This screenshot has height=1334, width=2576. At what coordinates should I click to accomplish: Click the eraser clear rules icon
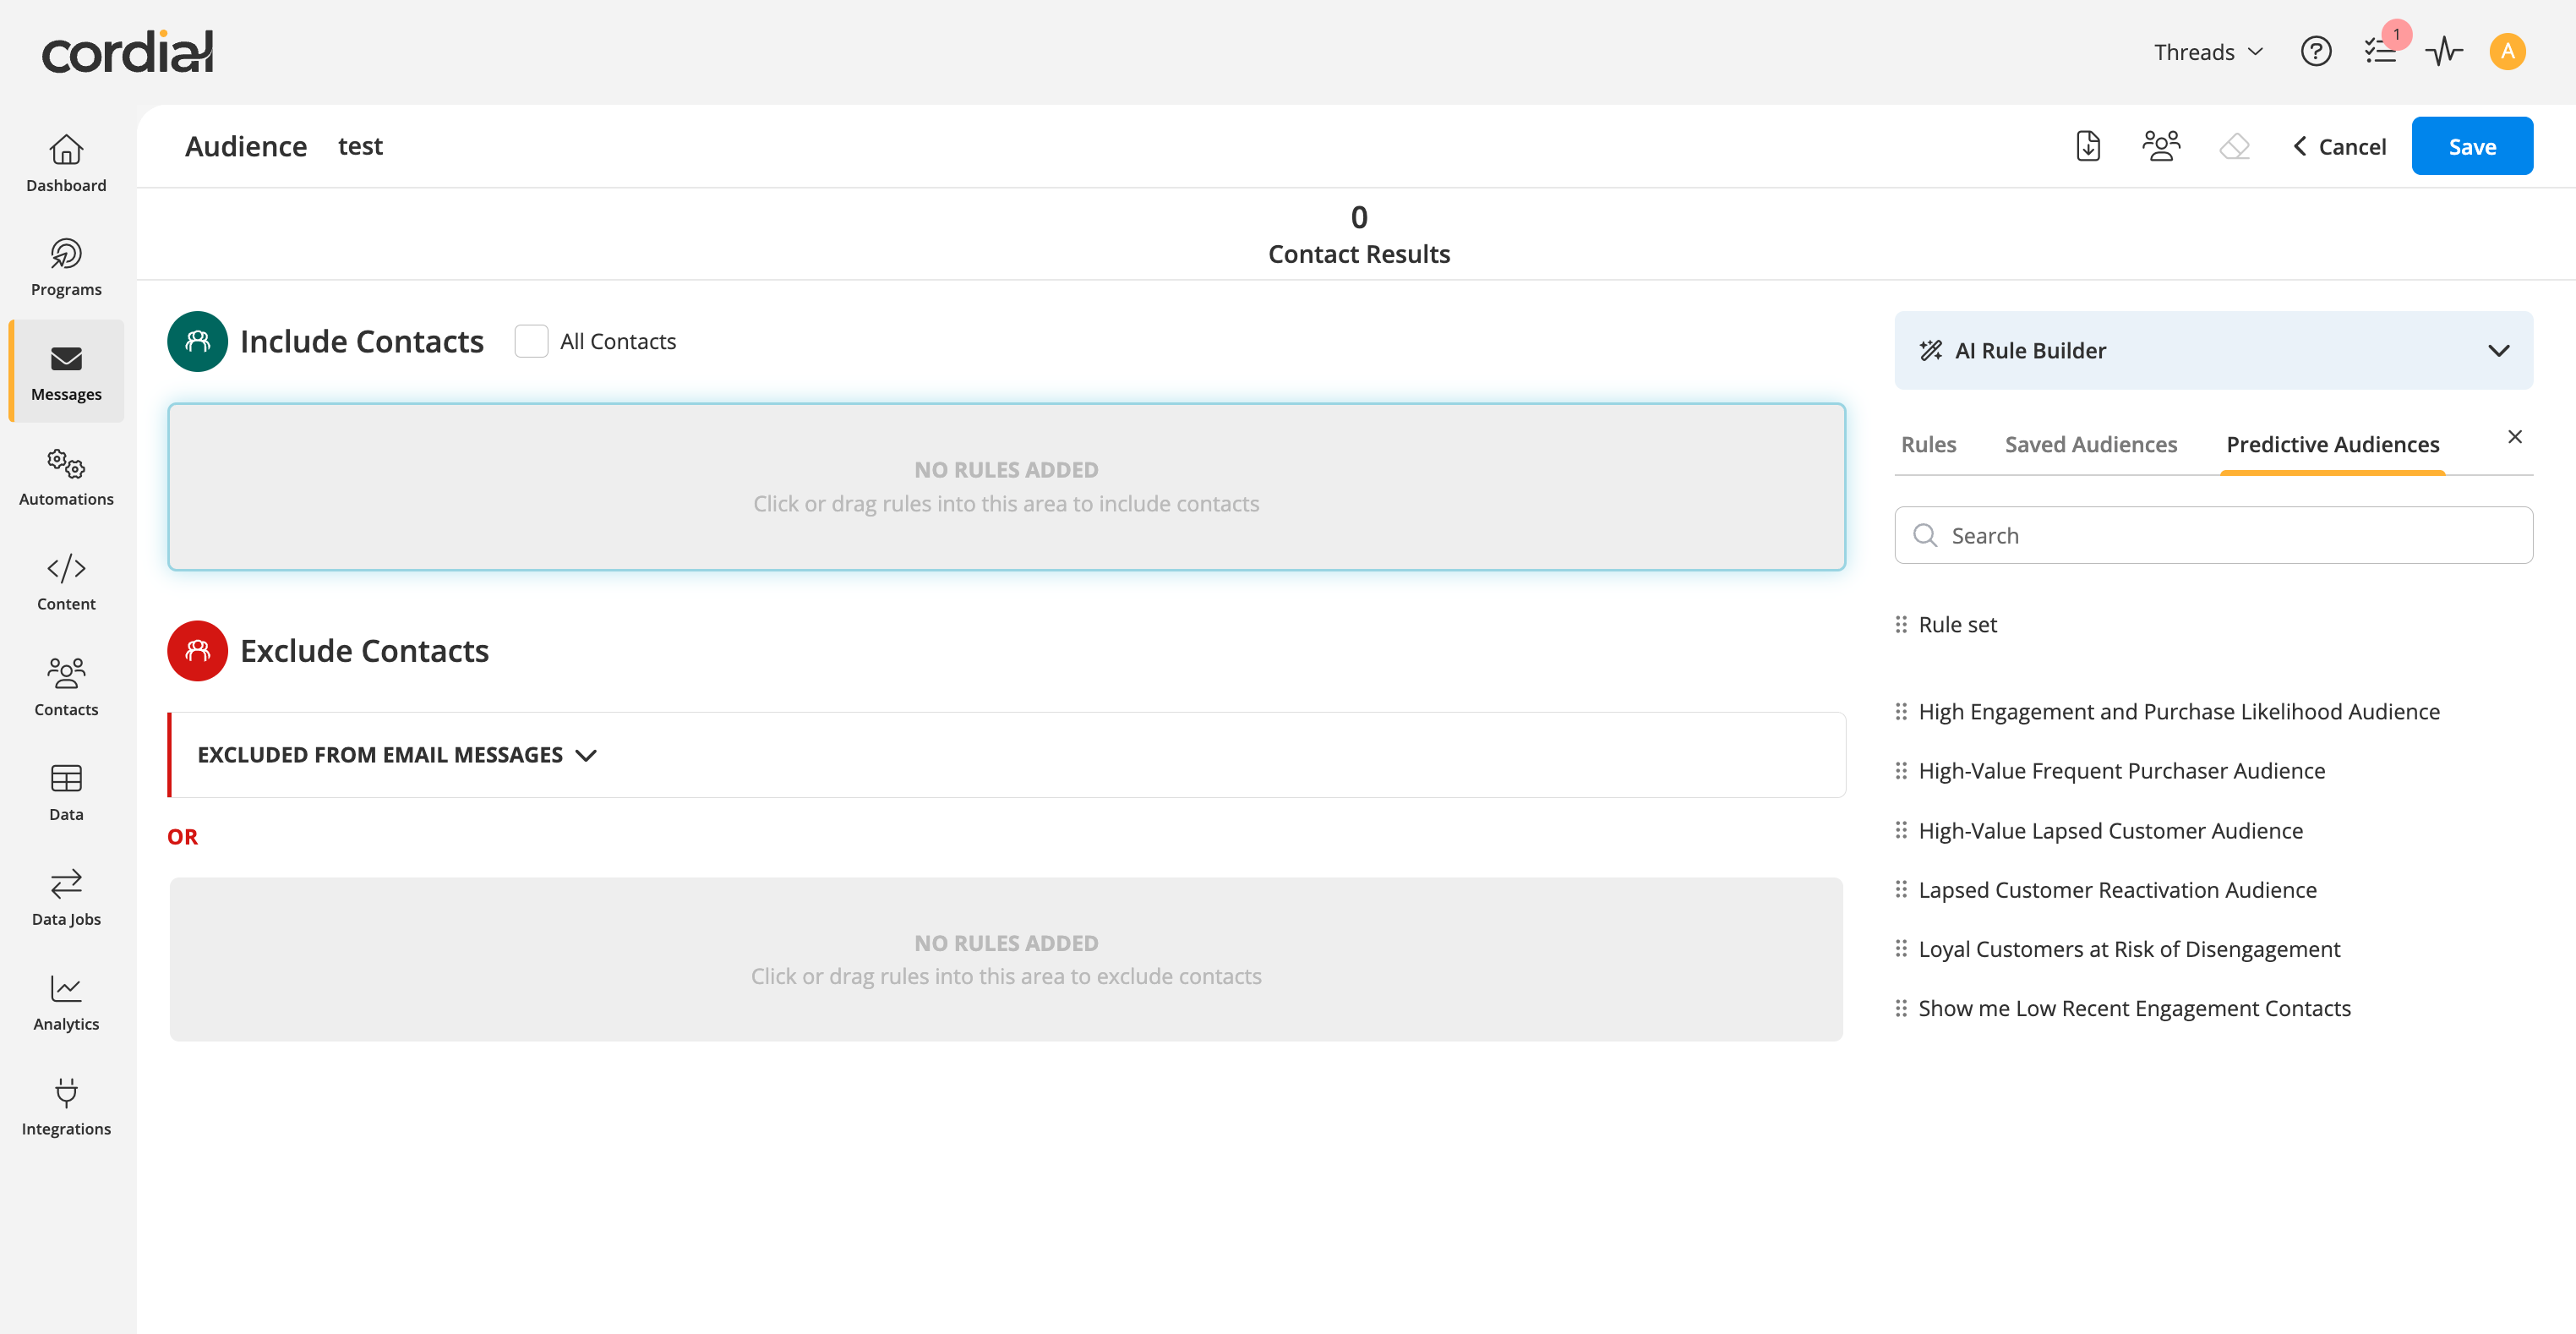coord(2234,146)
